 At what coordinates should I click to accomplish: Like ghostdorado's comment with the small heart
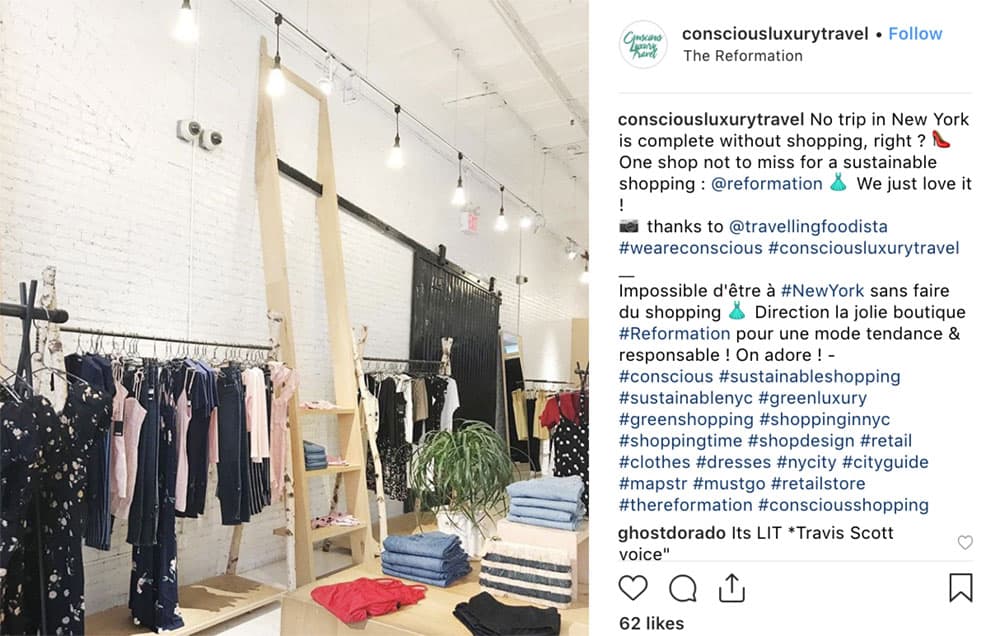[x=965, y=542]
